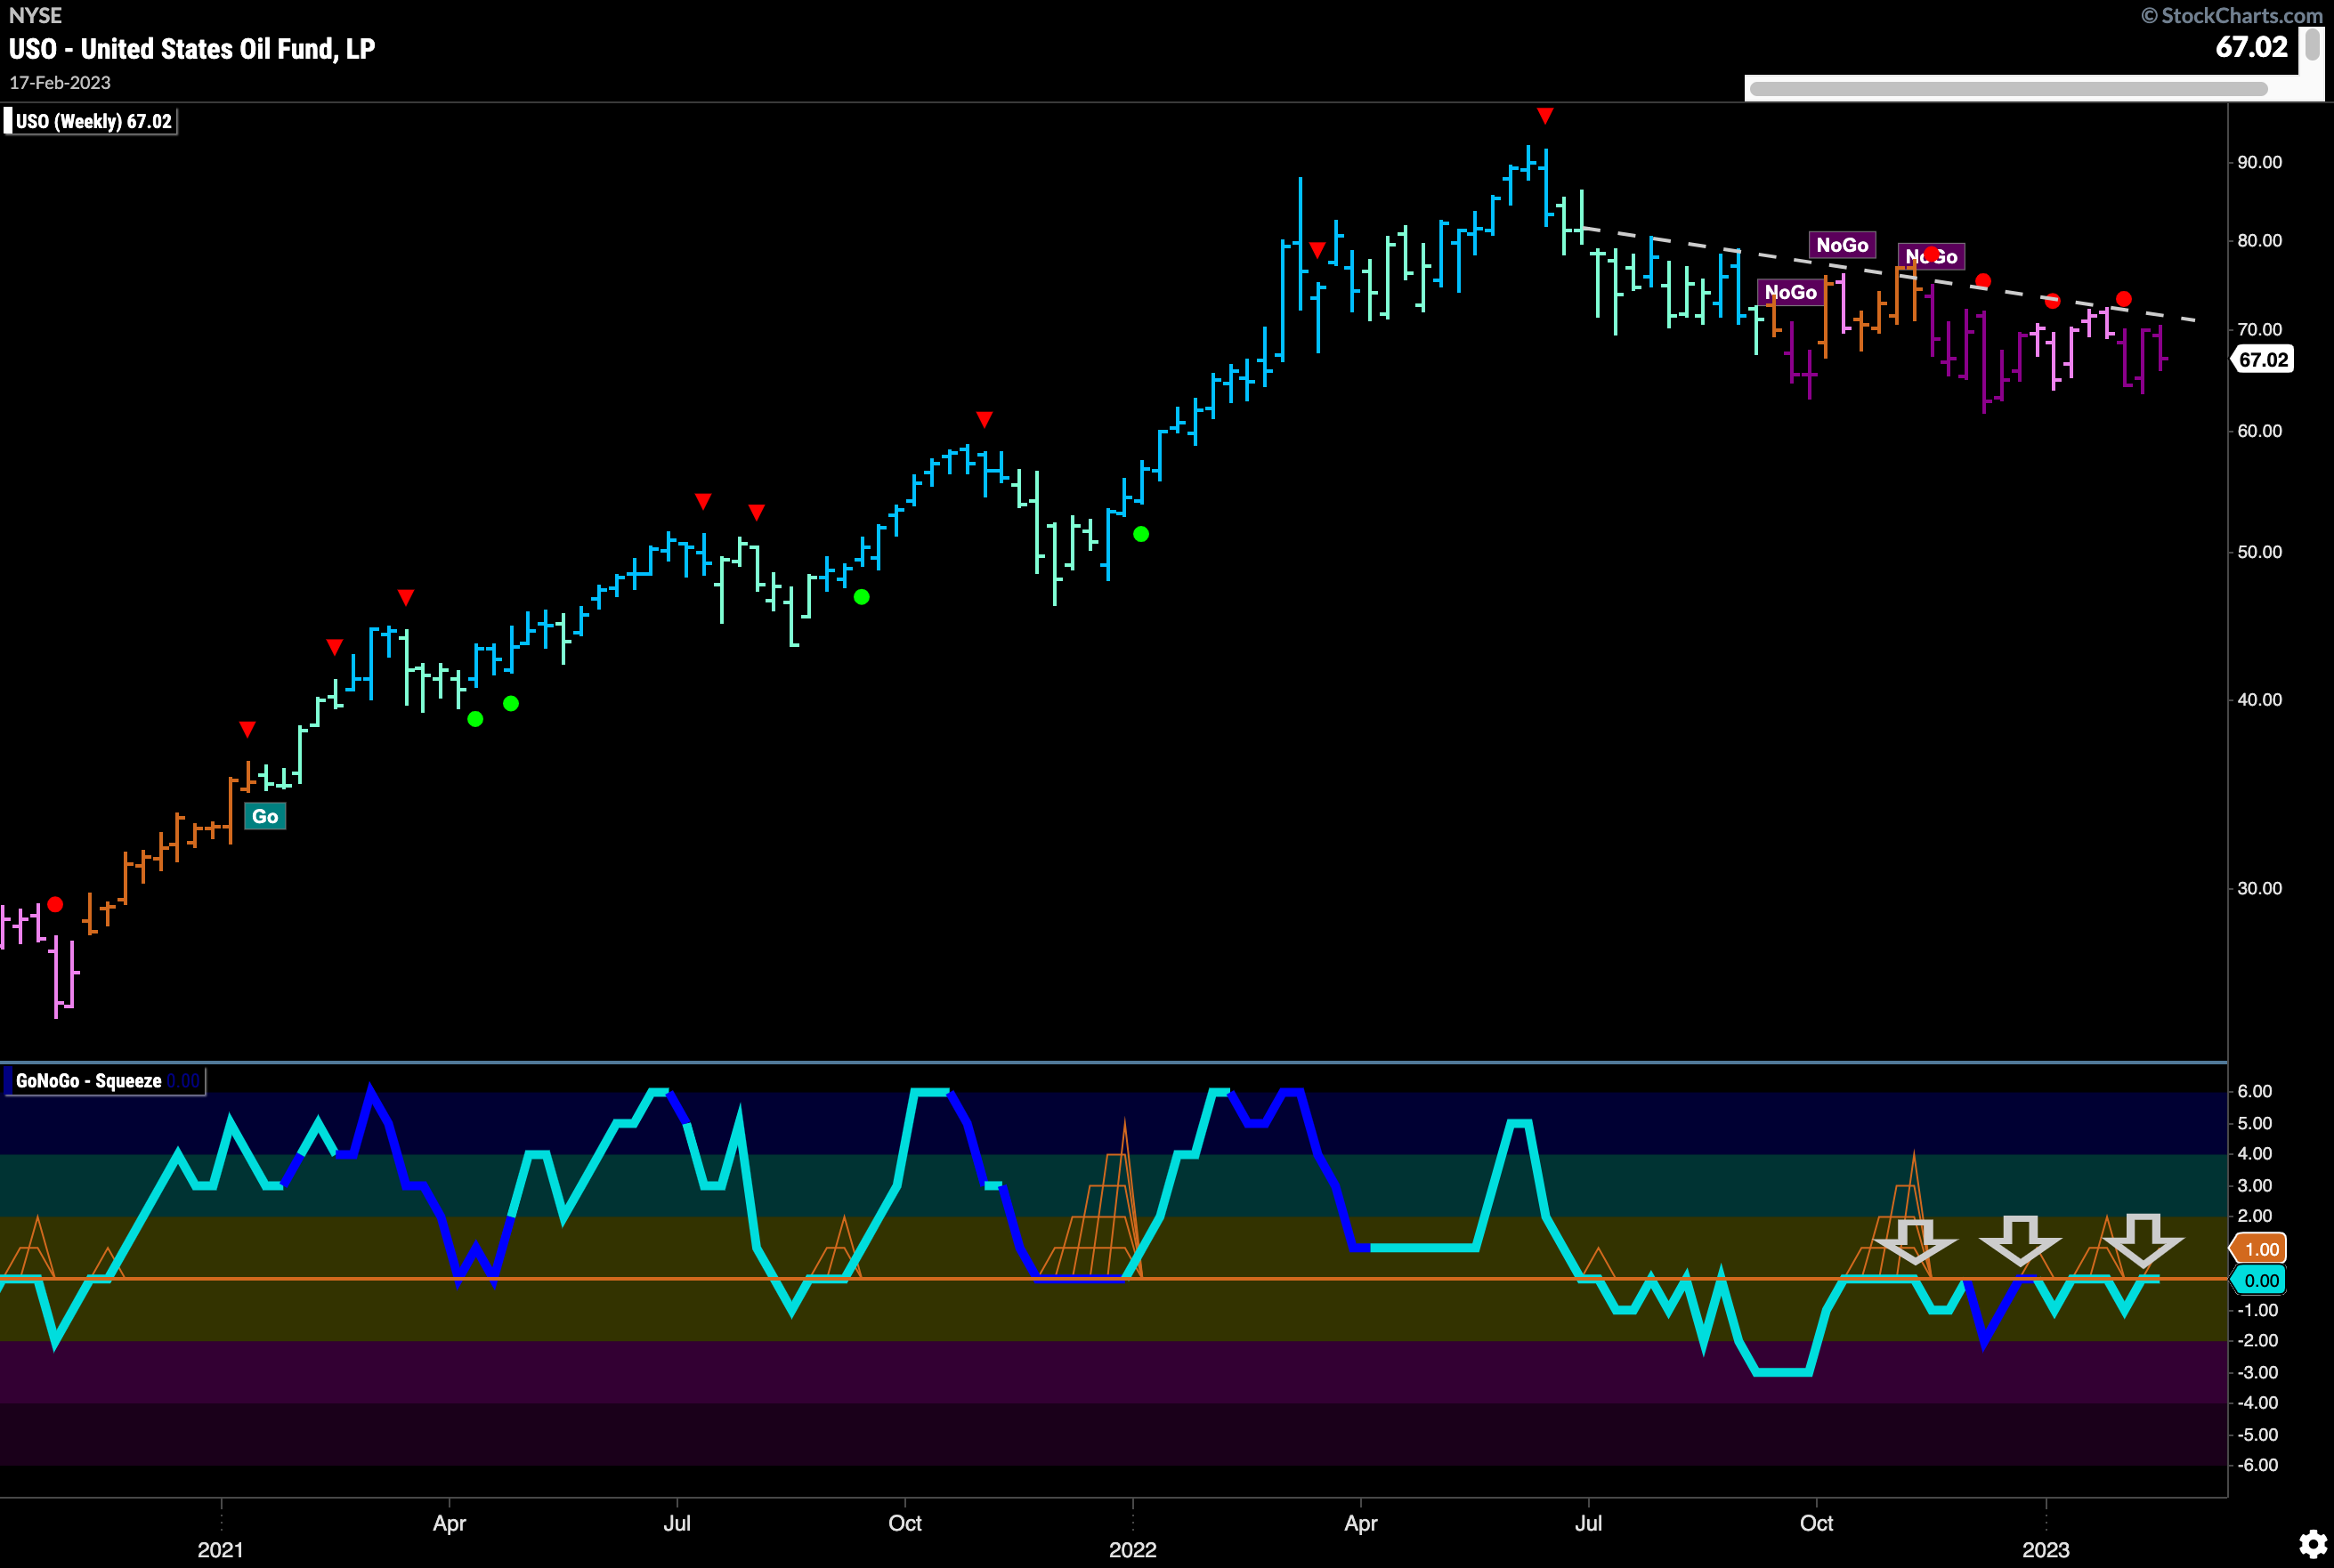This screenshot has height=1568, width=2334.
Task: Select the 'GoNoGo - Squeeze' indicator legend
Action: click(104, 1081)
